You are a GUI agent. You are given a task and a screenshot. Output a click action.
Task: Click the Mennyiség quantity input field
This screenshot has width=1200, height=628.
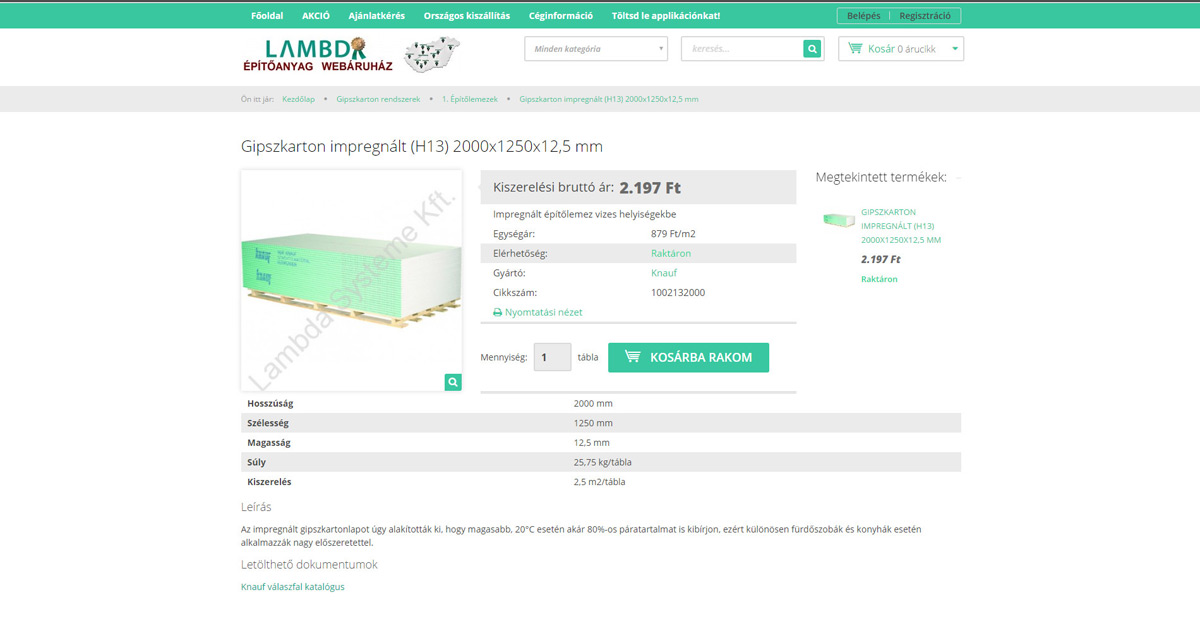tap(552, 357)
